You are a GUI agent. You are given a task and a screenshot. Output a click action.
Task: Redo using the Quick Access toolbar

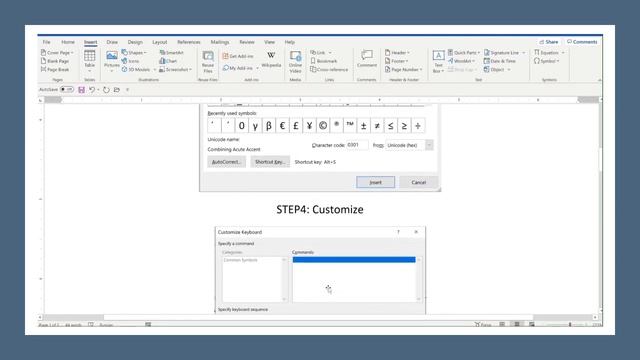click(x=106, y=89)
